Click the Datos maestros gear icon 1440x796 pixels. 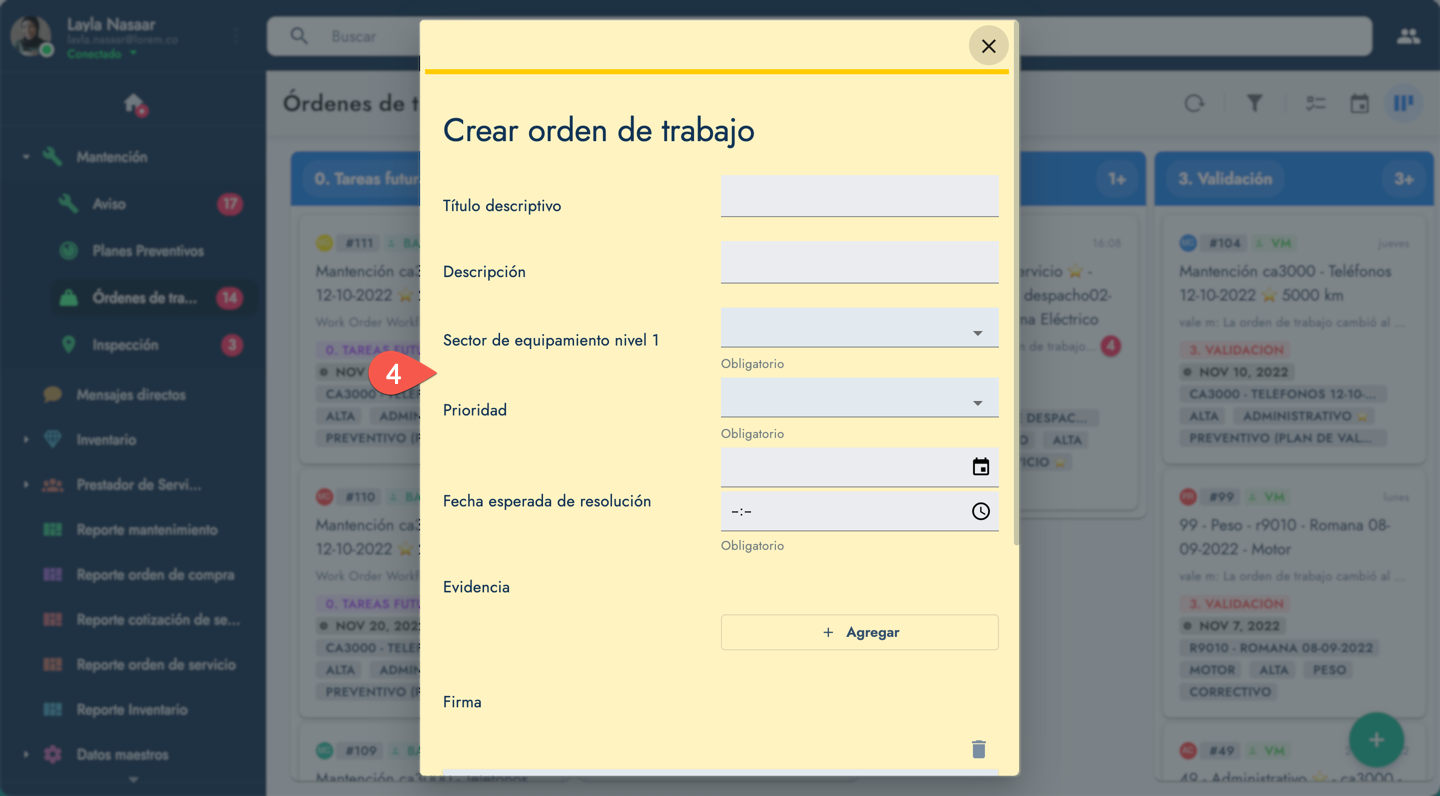click(x=52, y=755)
